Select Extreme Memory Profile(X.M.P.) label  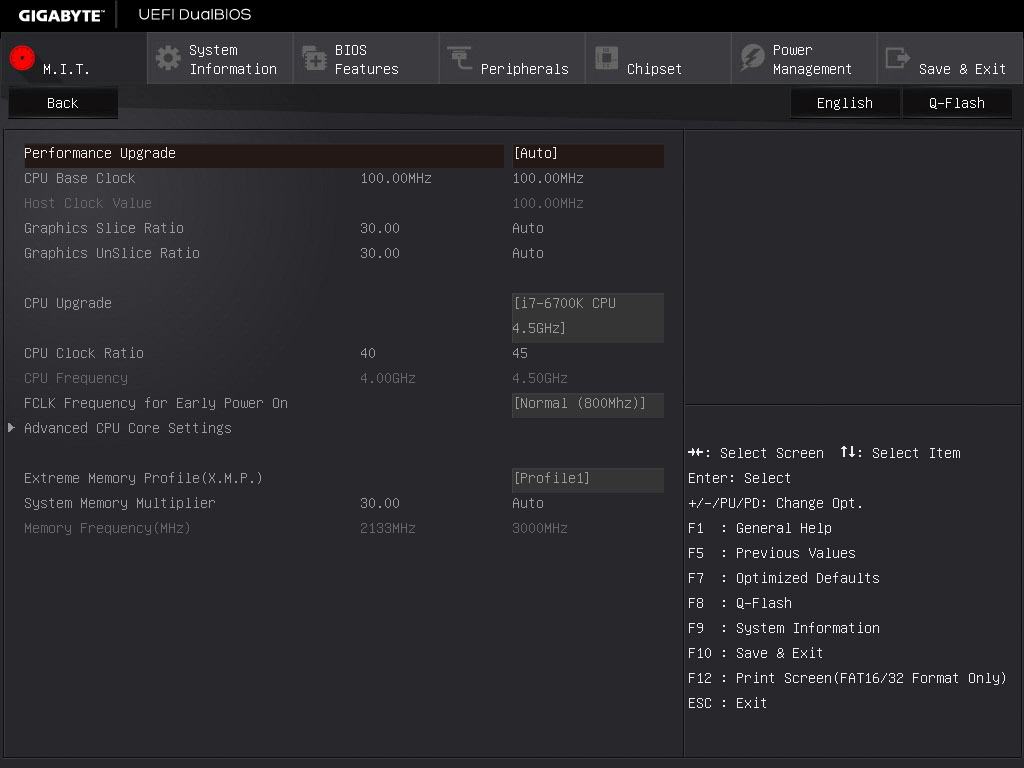(144, 479)
